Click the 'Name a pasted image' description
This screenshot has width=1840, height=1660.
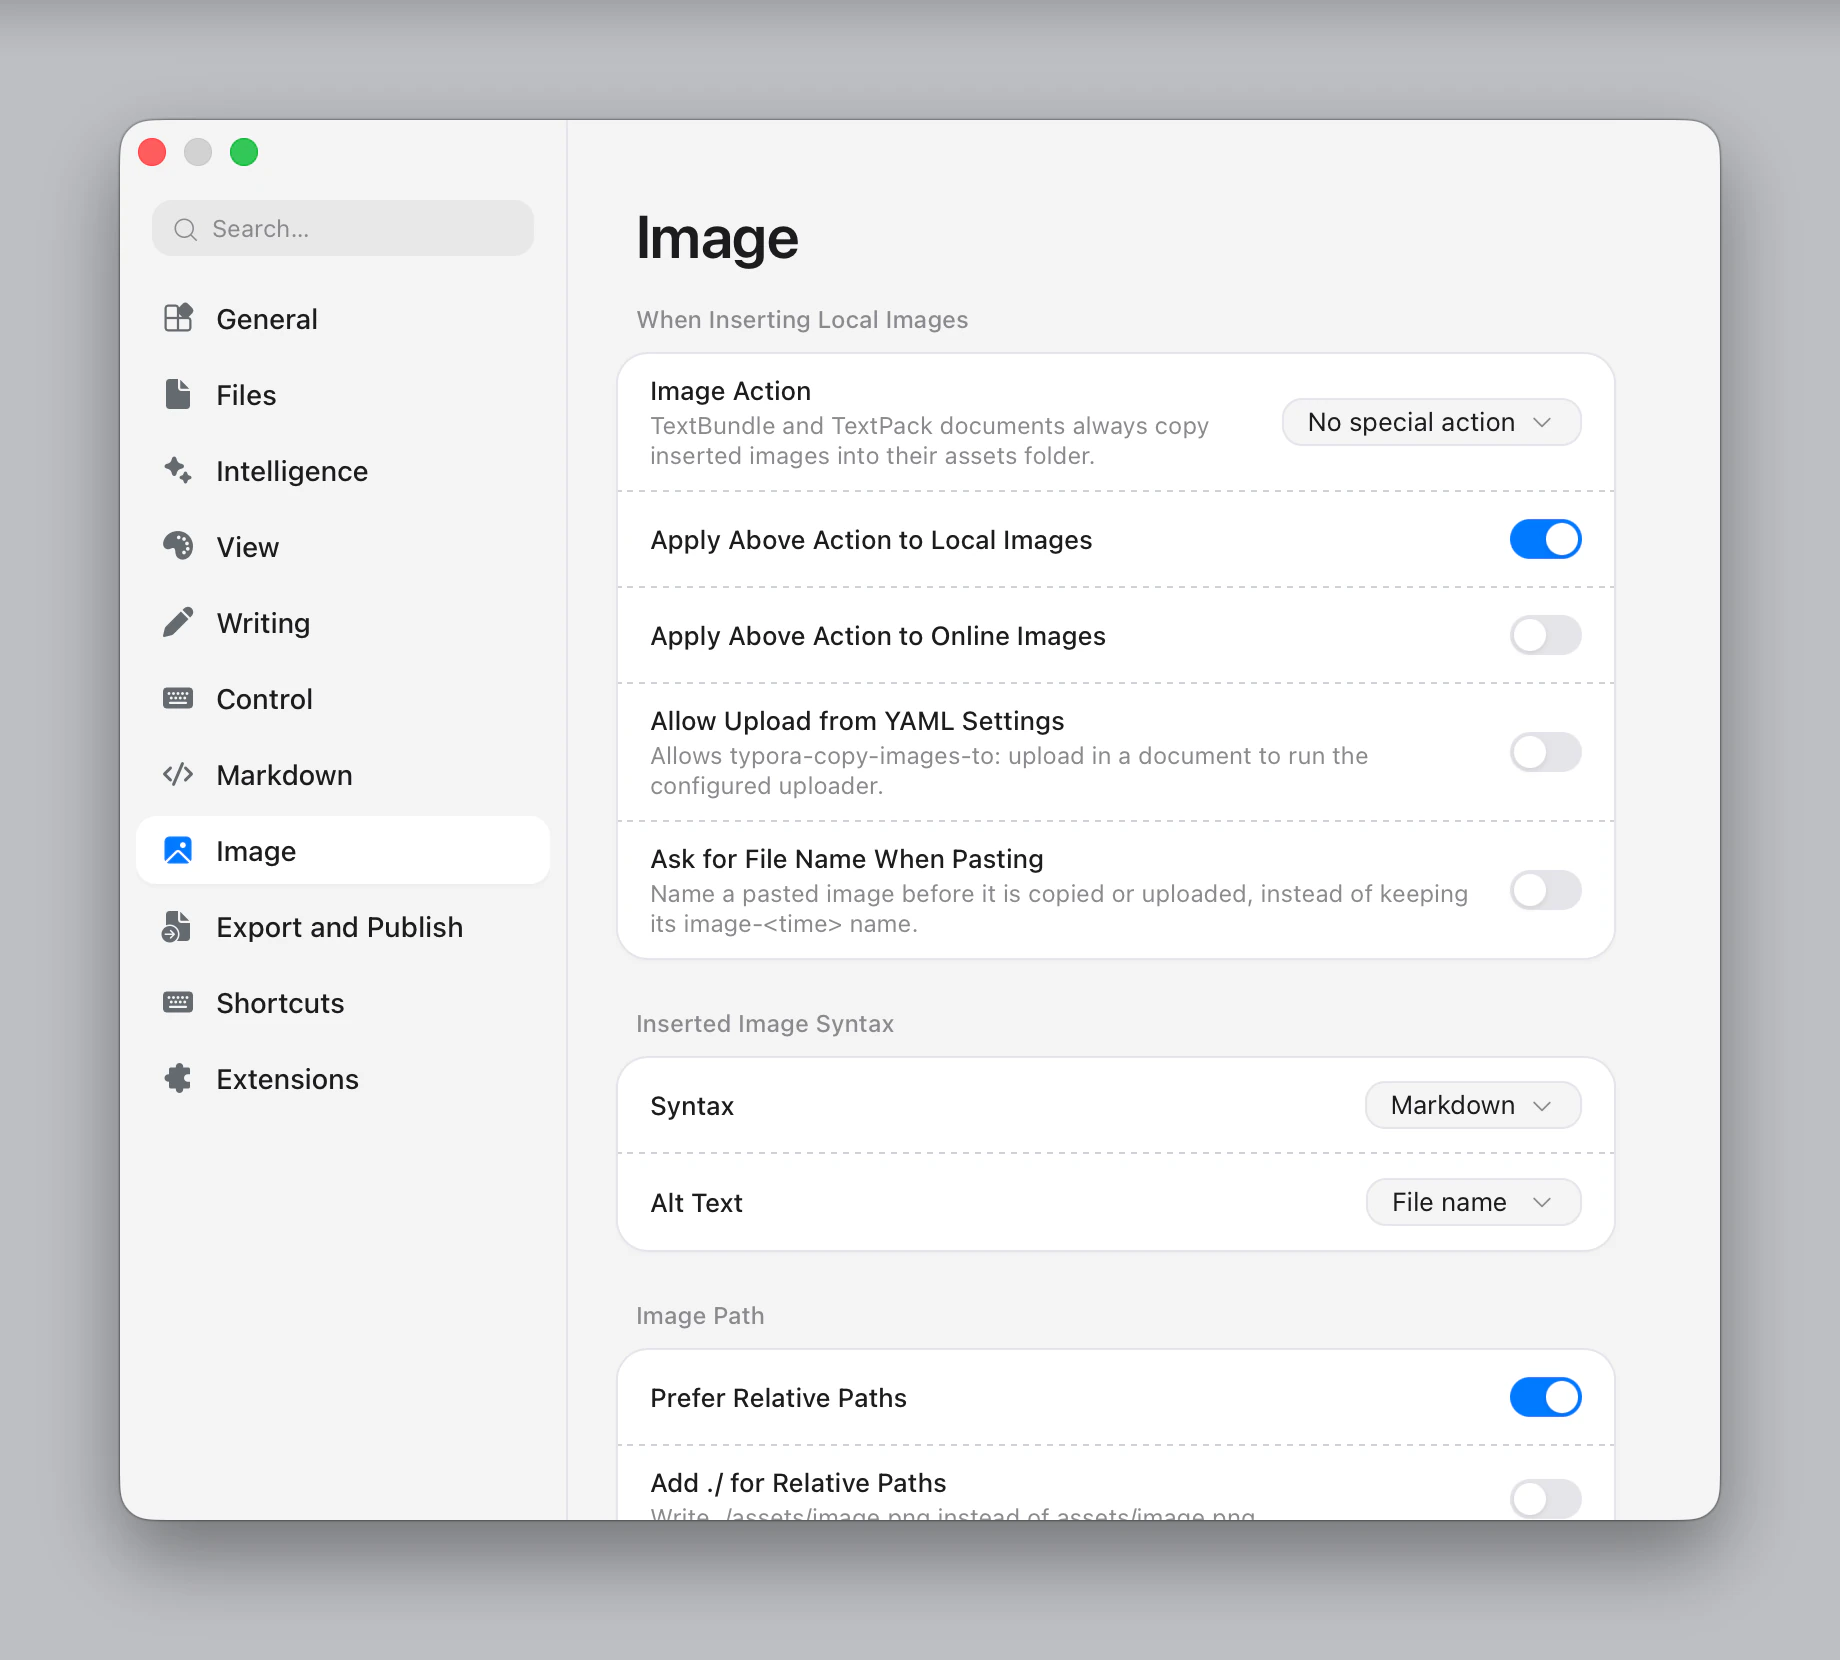coord(1059,909)
